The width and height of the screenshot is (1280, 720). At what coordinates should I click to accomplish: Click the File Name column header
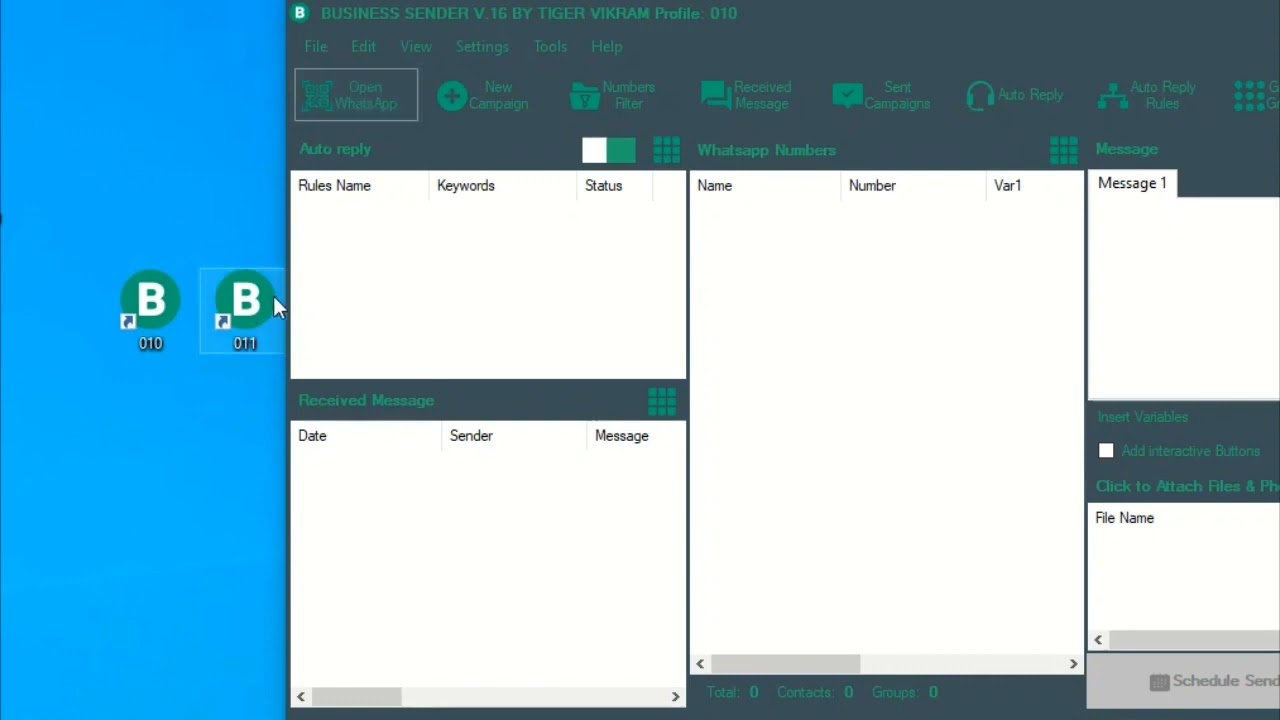[x=1184, y=518]
